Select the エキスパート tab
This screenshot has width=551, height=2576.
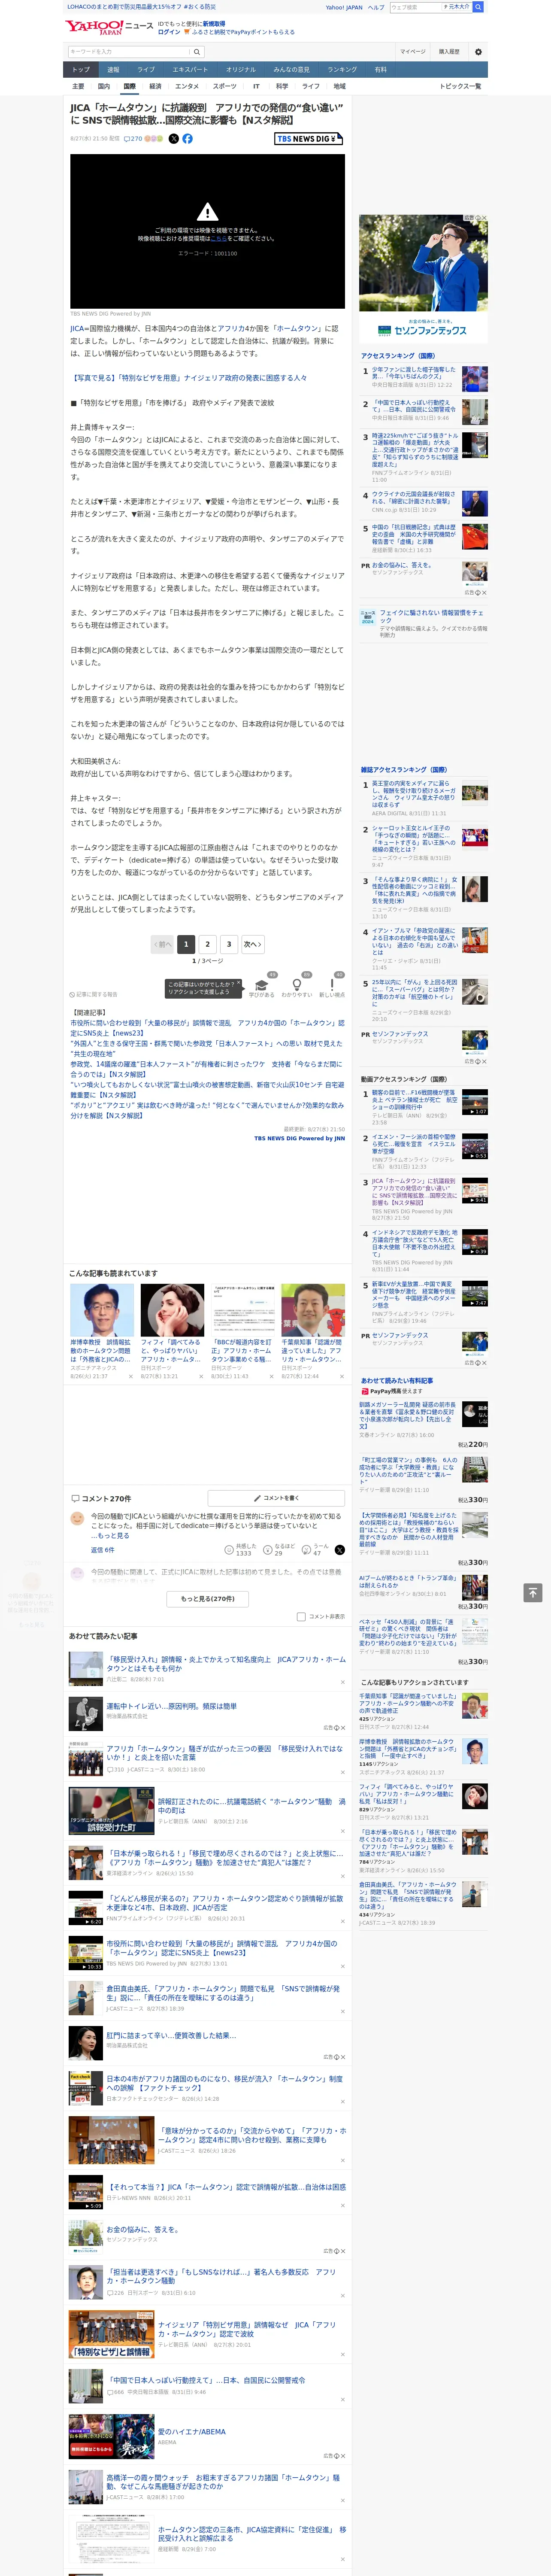190,70
